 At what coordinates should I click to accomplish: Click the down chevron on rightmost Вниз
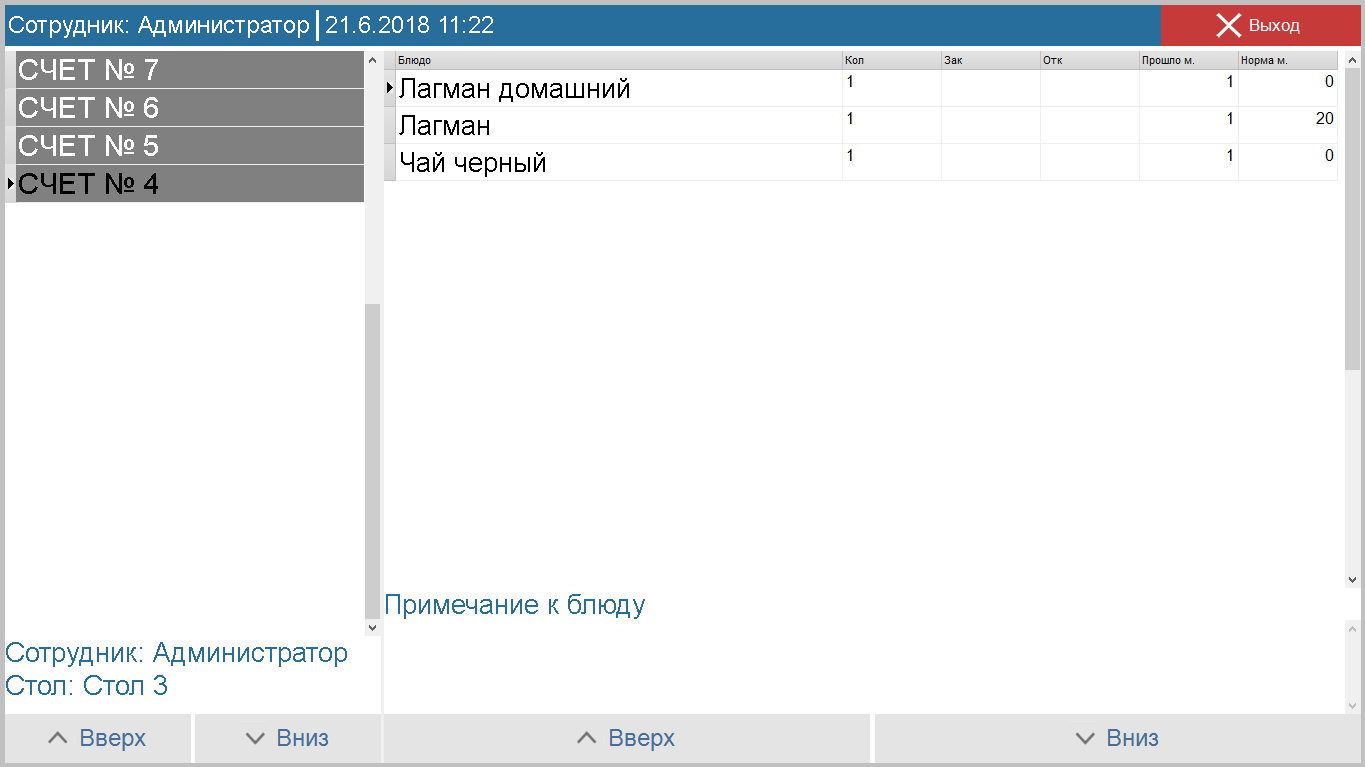point(1083,737)
